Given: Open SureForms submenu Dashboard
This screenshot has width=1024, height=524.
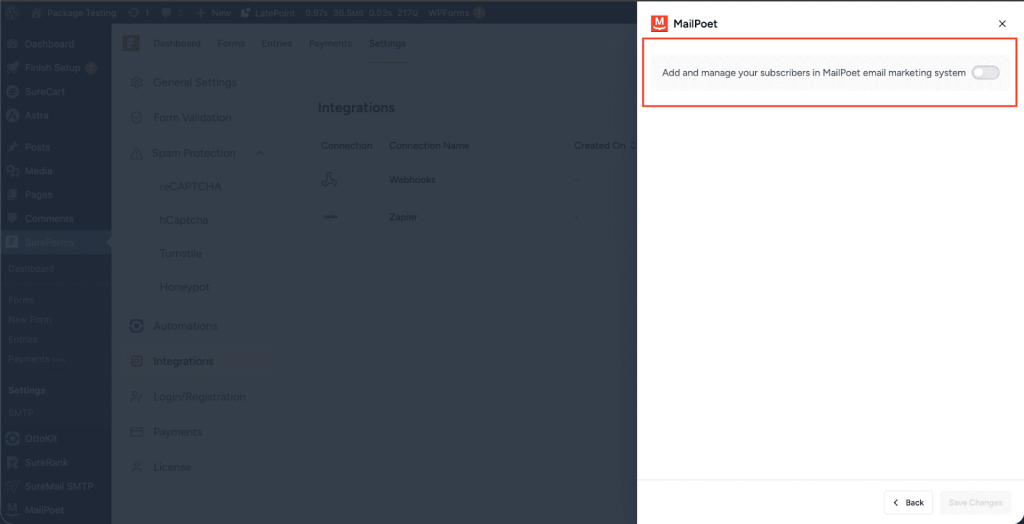Looking at the screenshot, I should pos(31,269).
